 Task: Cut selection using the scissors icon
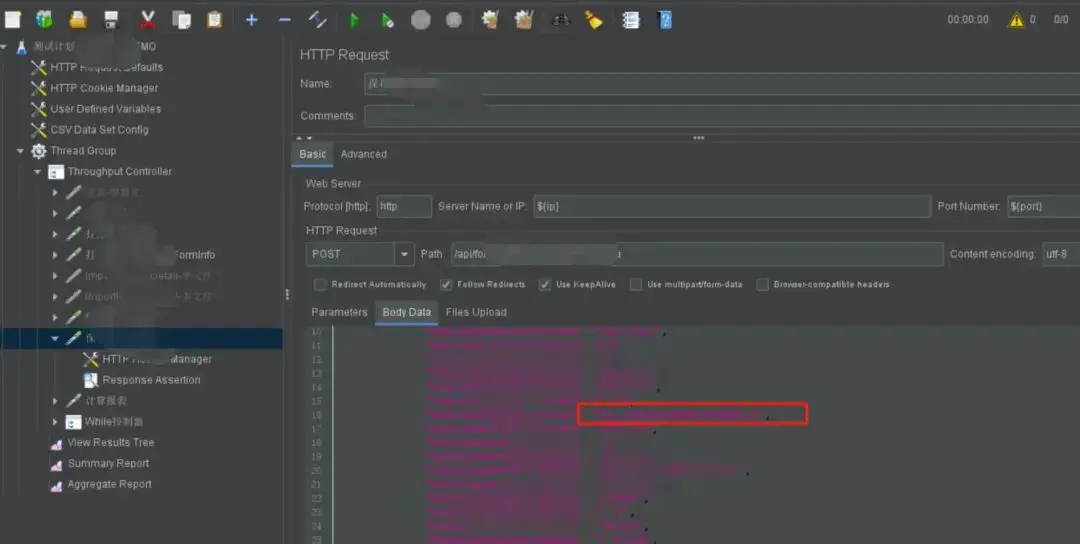click(147, 20)
